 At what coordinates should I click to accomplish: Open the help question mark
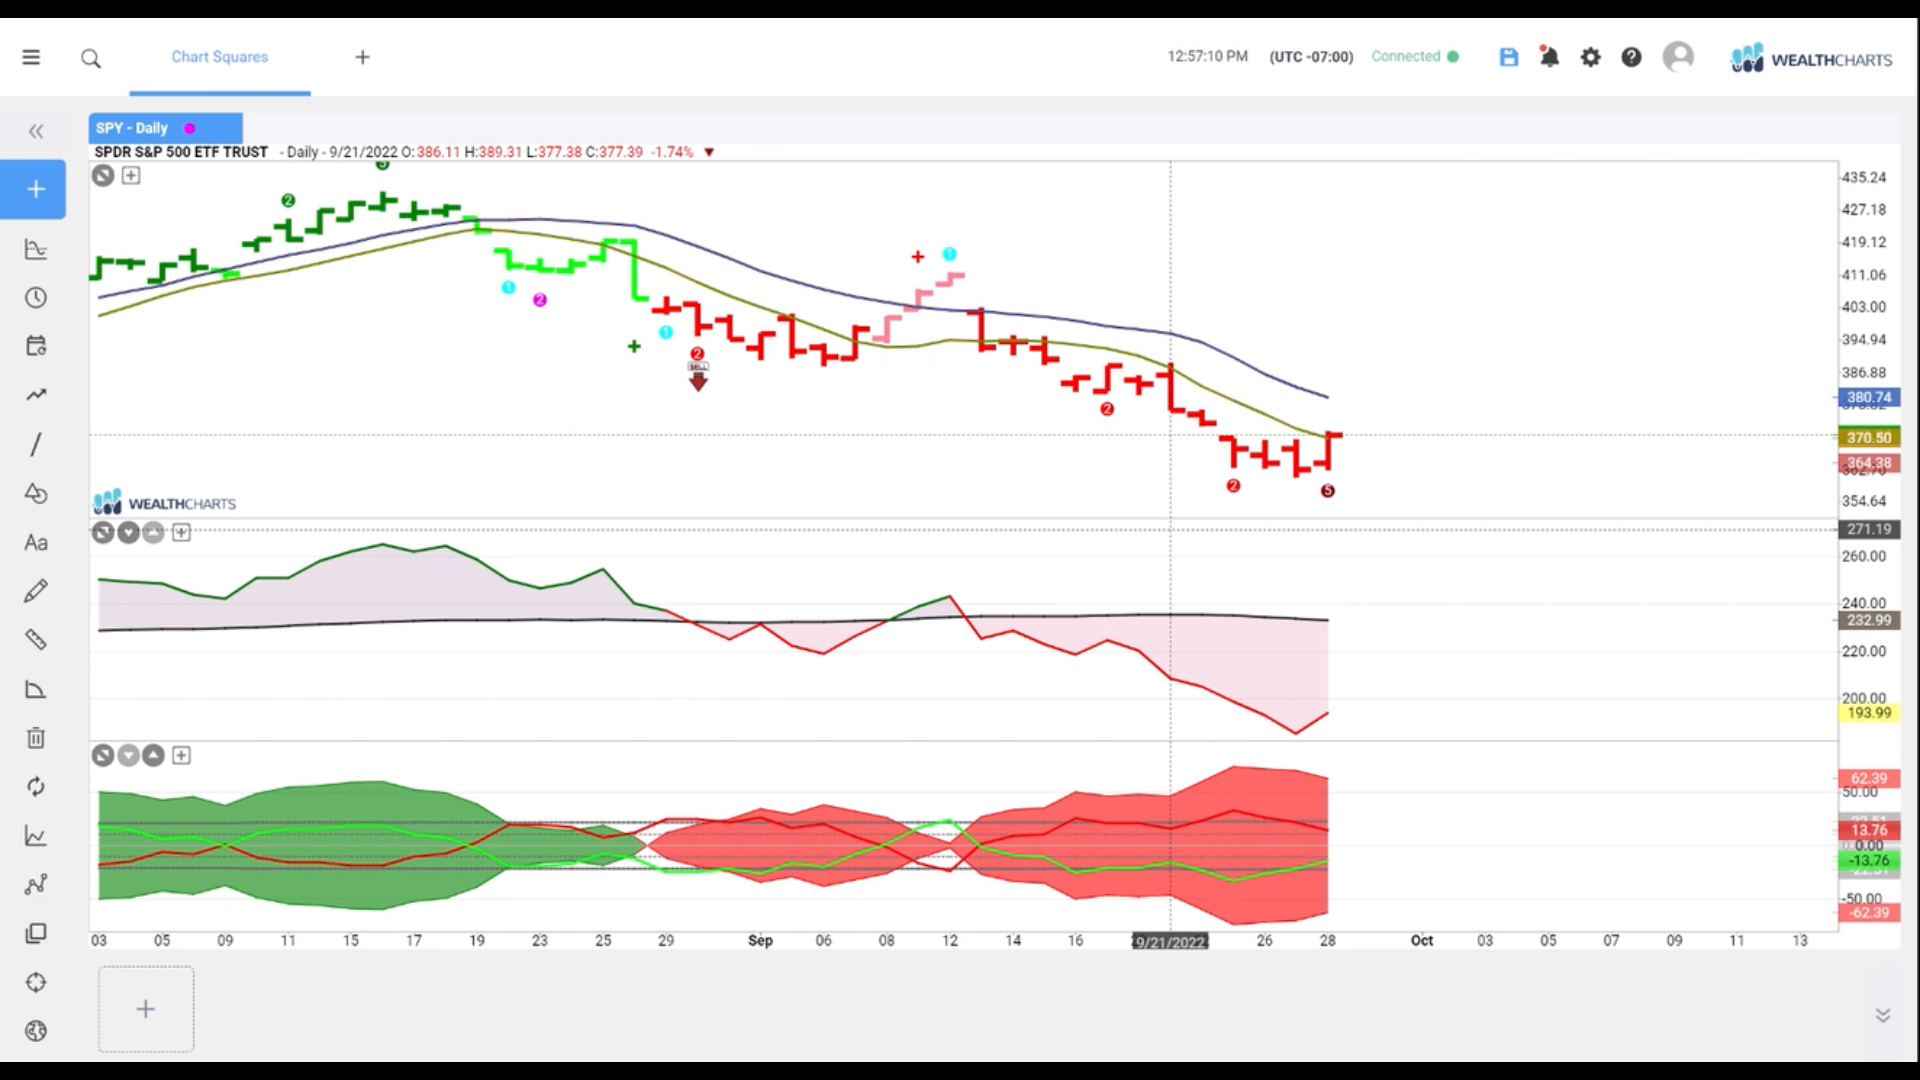[1631, 57]
